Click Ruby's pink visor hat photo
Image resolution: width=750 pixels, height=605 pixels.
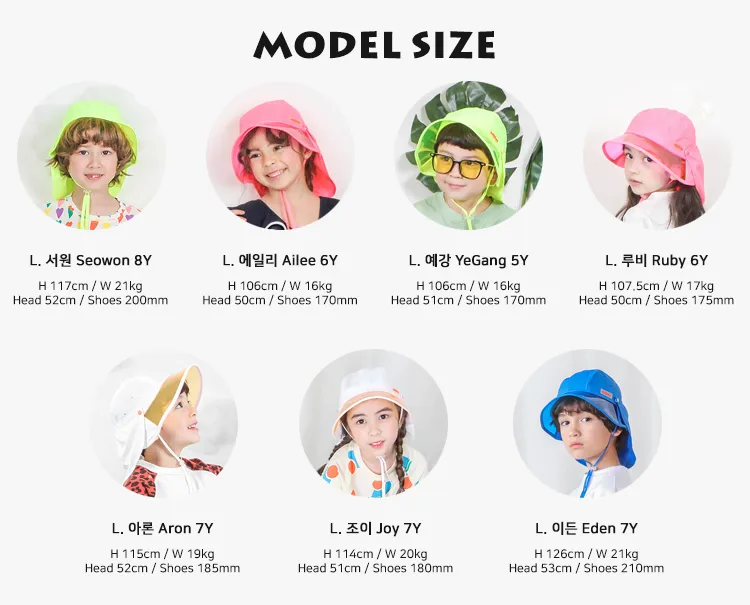(657, 155)
